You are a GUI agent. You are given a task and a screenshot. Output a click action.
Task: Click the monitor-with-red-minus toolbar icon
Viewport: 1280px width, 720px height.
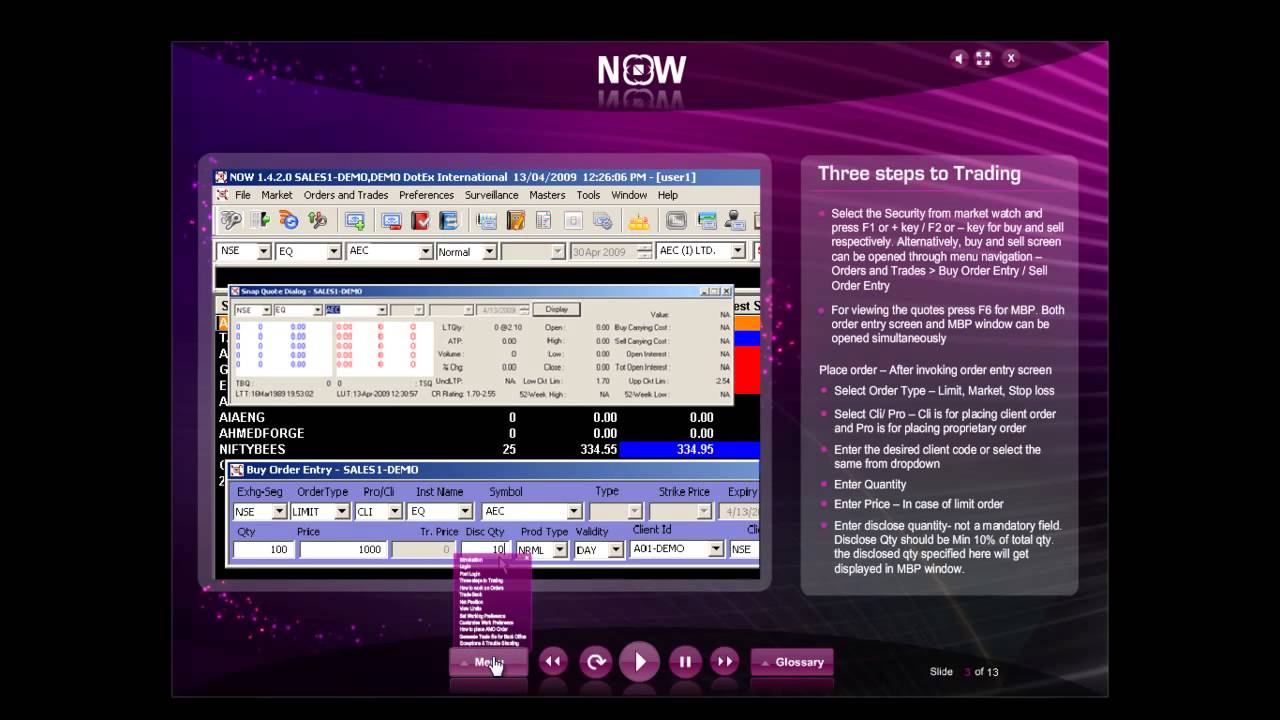[392, 221]
